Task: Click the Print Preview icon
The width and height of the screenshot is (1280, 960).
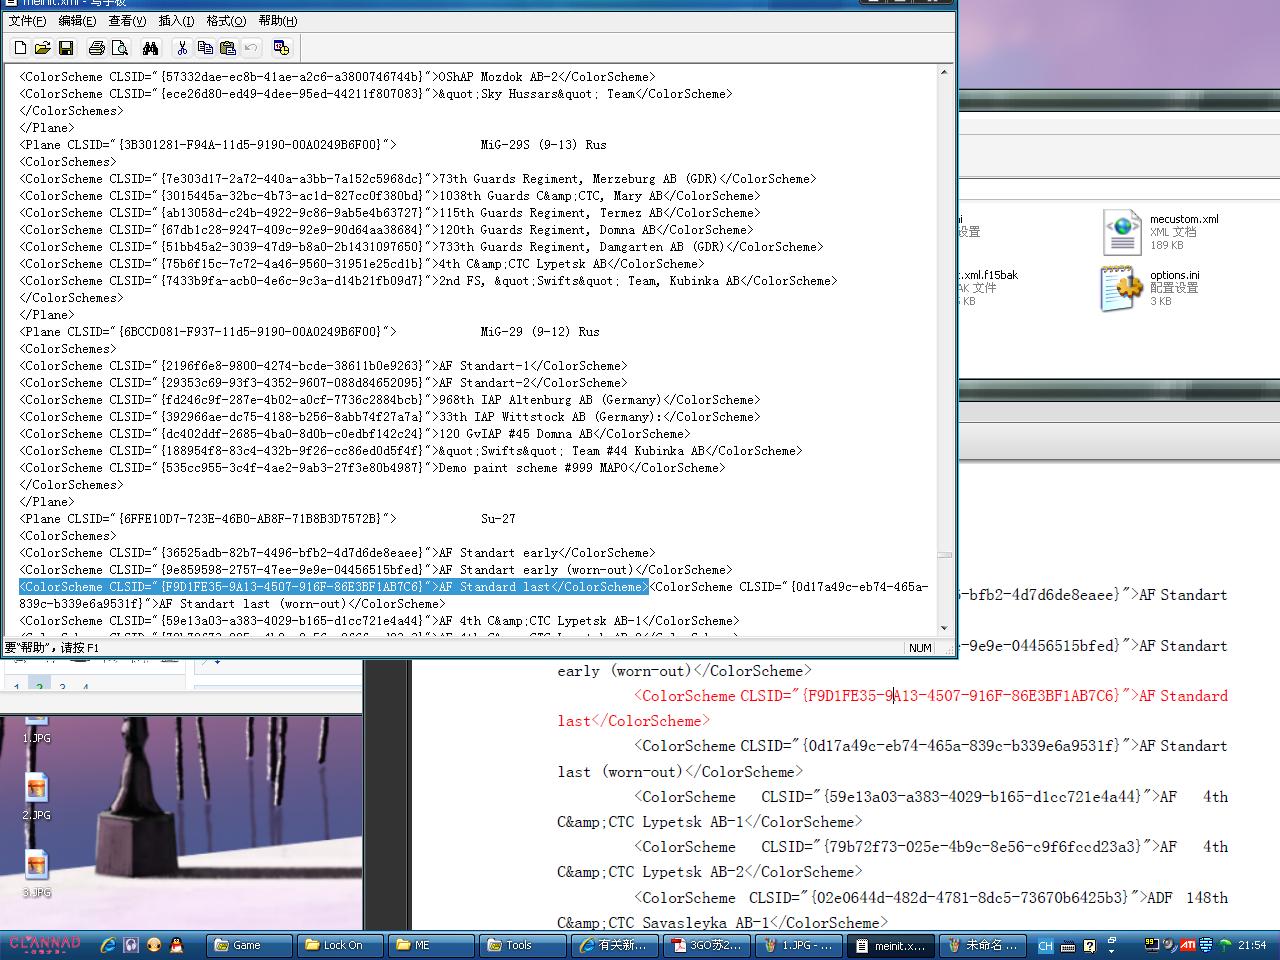Action: point(120,47)
